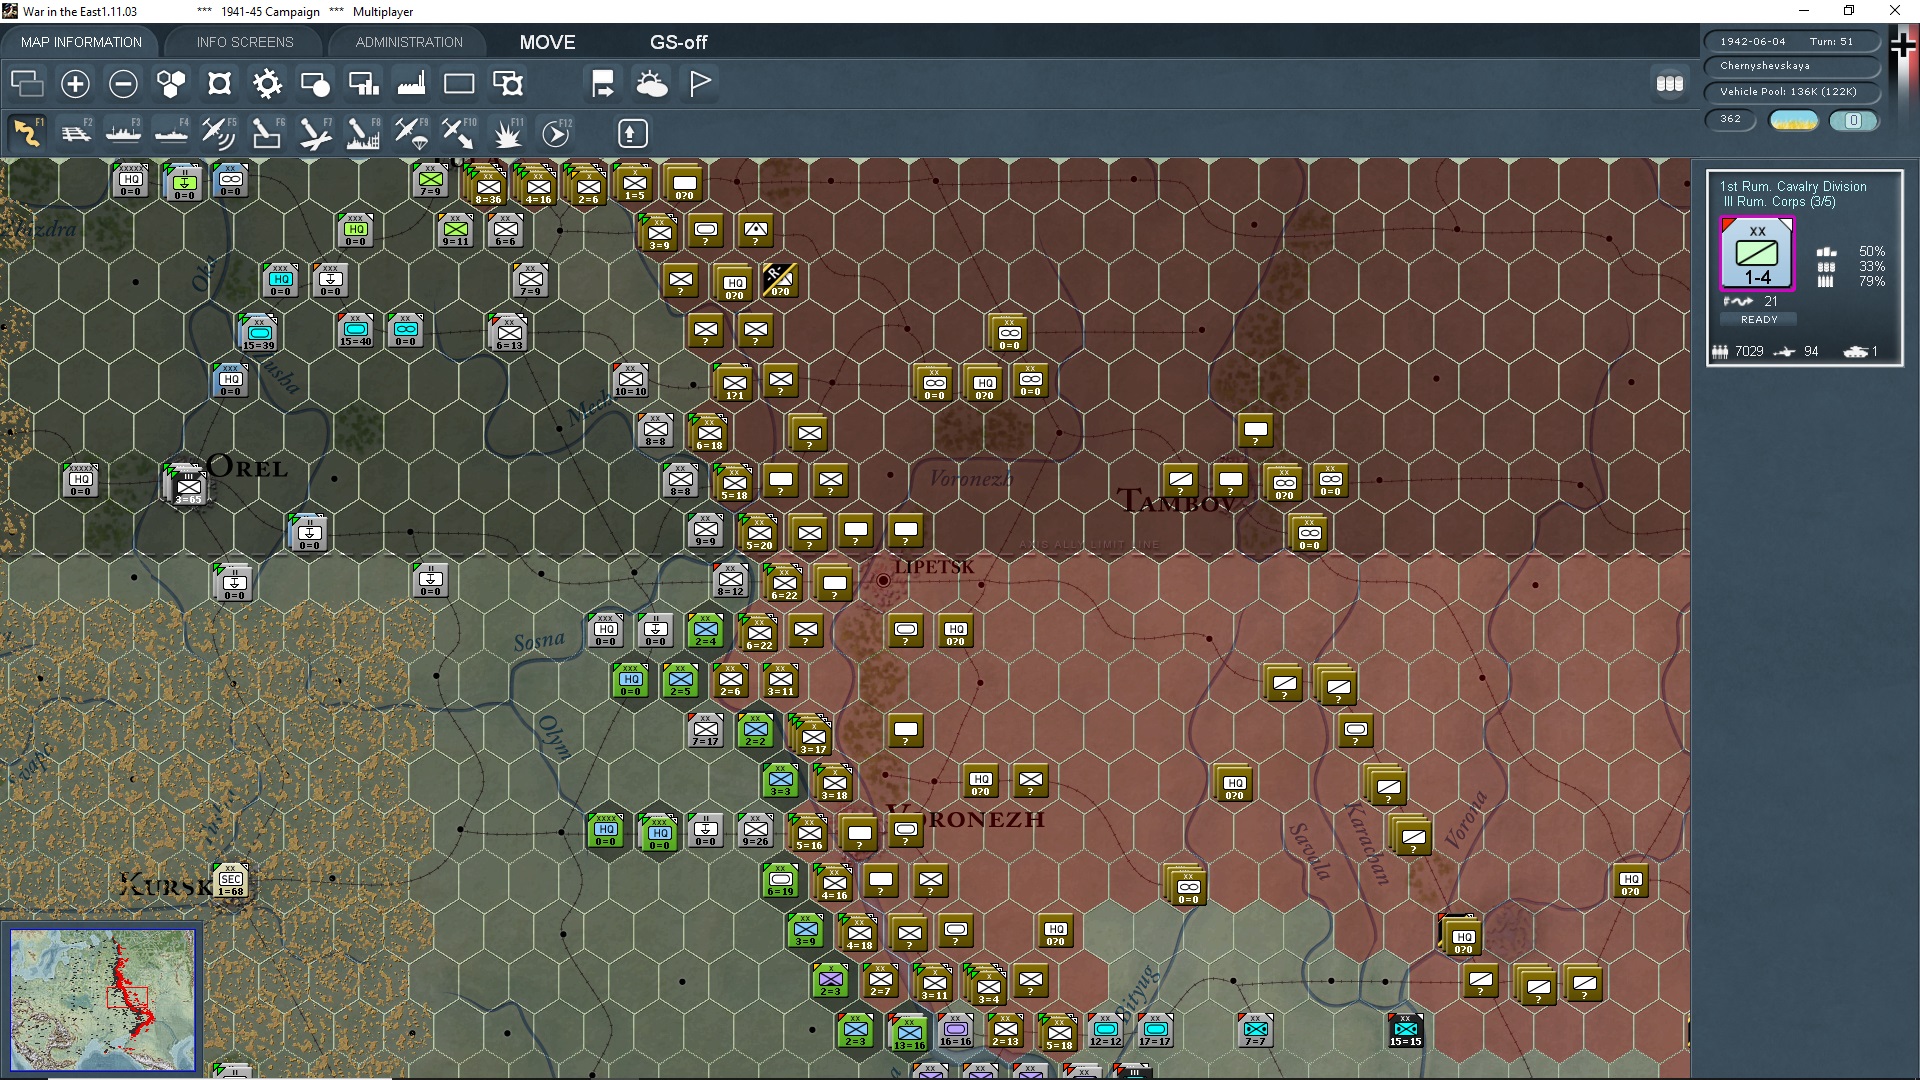Image resolution: width=1920 pixels, height=1080 pixels.
Task: Click the clear weather field swatch
Action: coord(1793,120)
